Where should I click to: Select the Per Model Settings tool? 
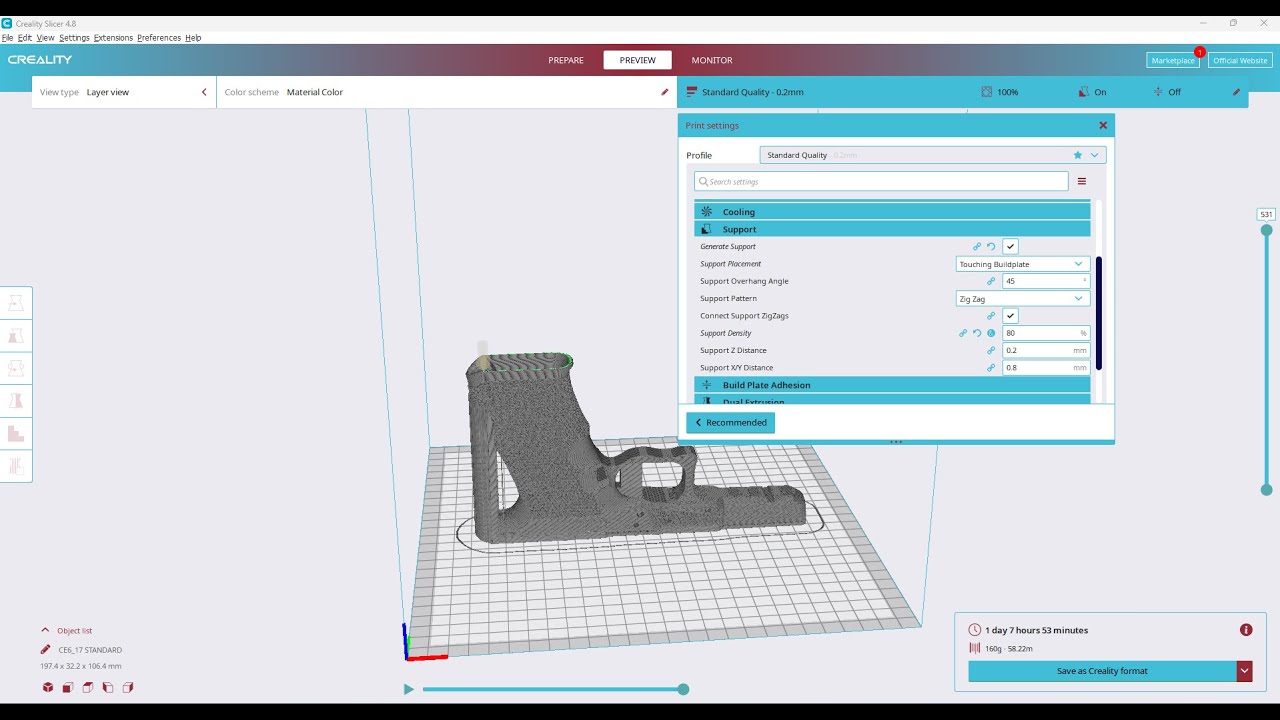(x=16, y=434)
